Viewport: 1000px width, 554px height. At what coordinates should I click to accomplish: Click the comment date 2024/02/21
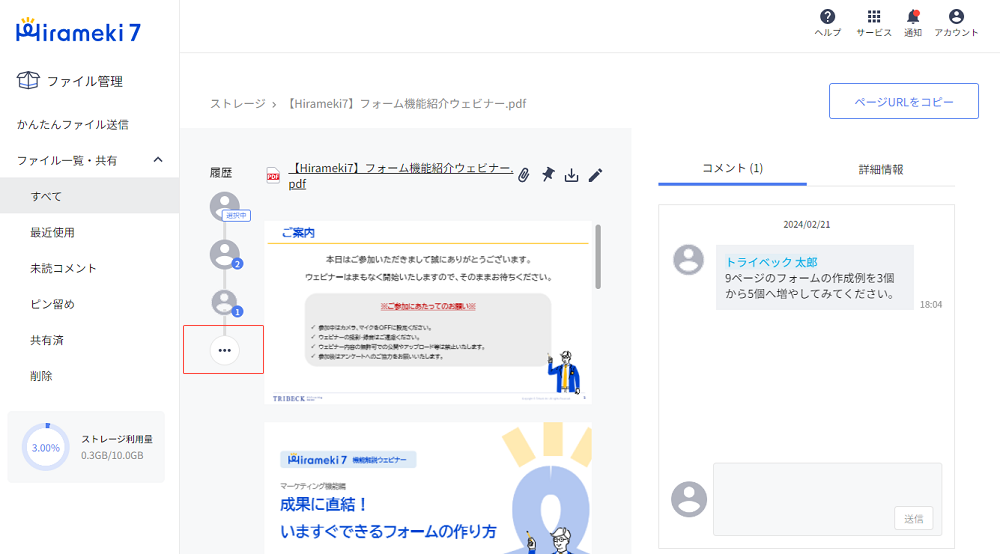[807, 224]
